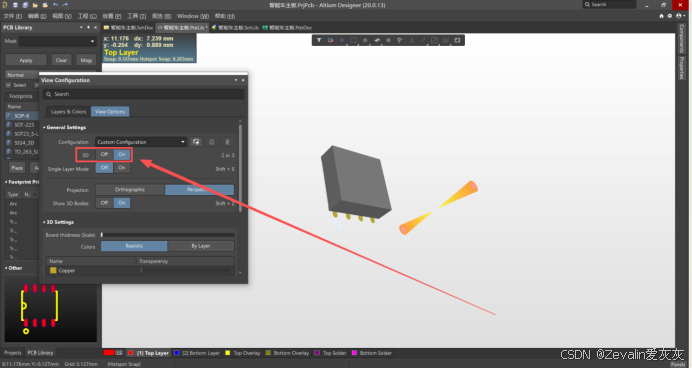Viewport: 692px width, 369px height.
Task: Select Realistic colors option
Action: click(134, 246)
